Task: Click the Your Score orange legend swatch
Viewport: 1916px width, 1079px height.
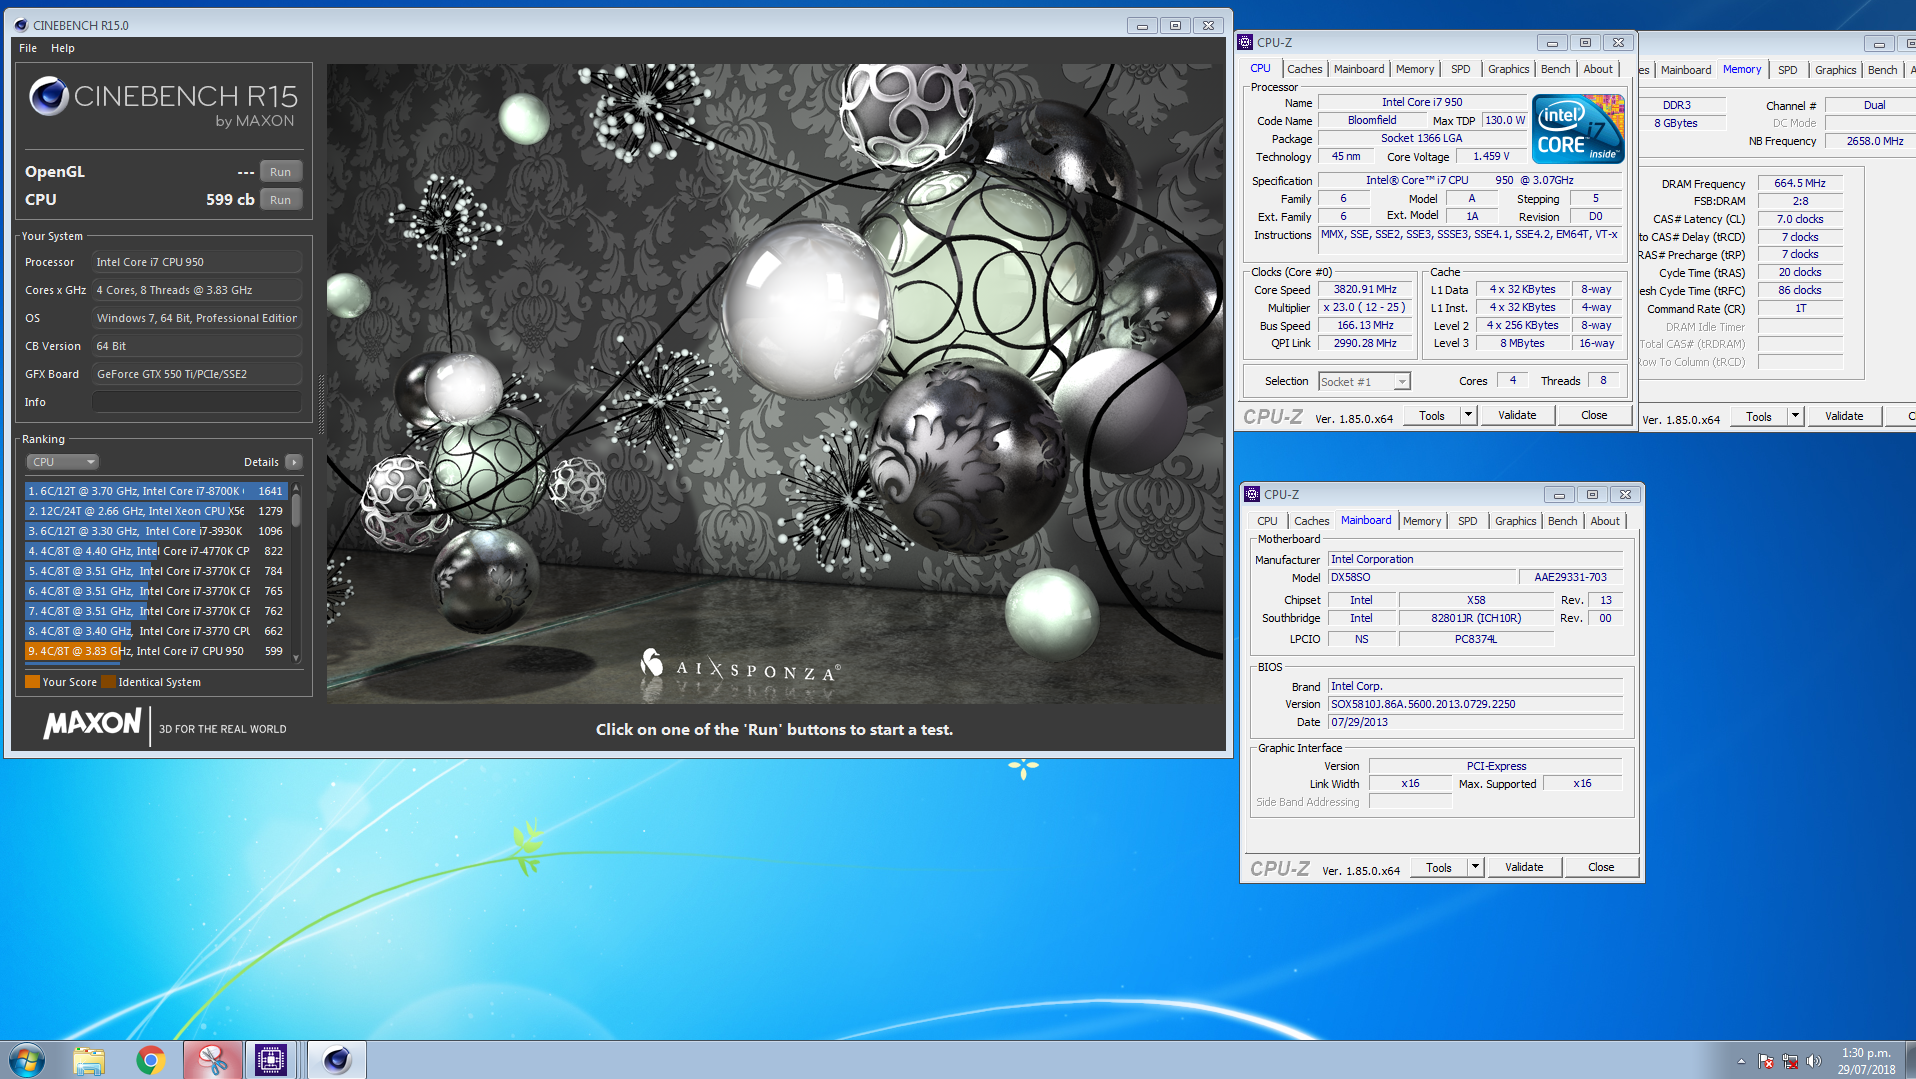Action: pyautogui.click(x=33, y=682)
